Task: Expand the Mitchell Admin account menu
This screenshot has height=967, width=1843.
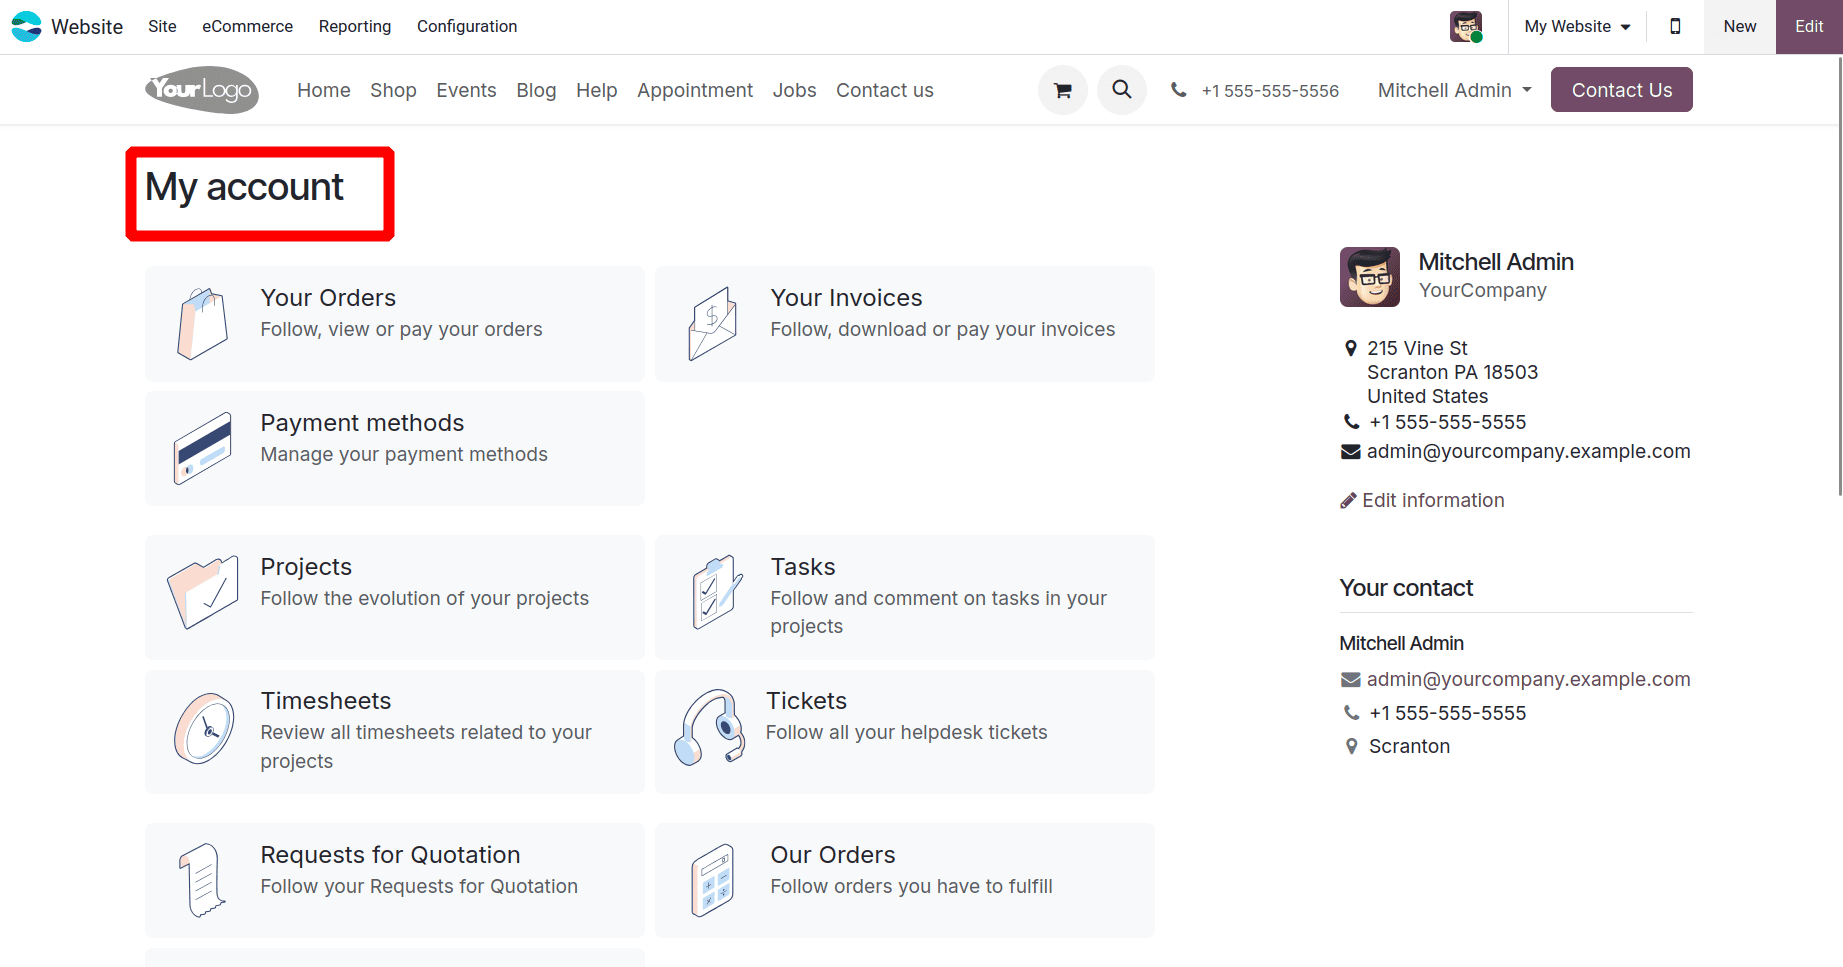Action: click(x=1454, y=90)
